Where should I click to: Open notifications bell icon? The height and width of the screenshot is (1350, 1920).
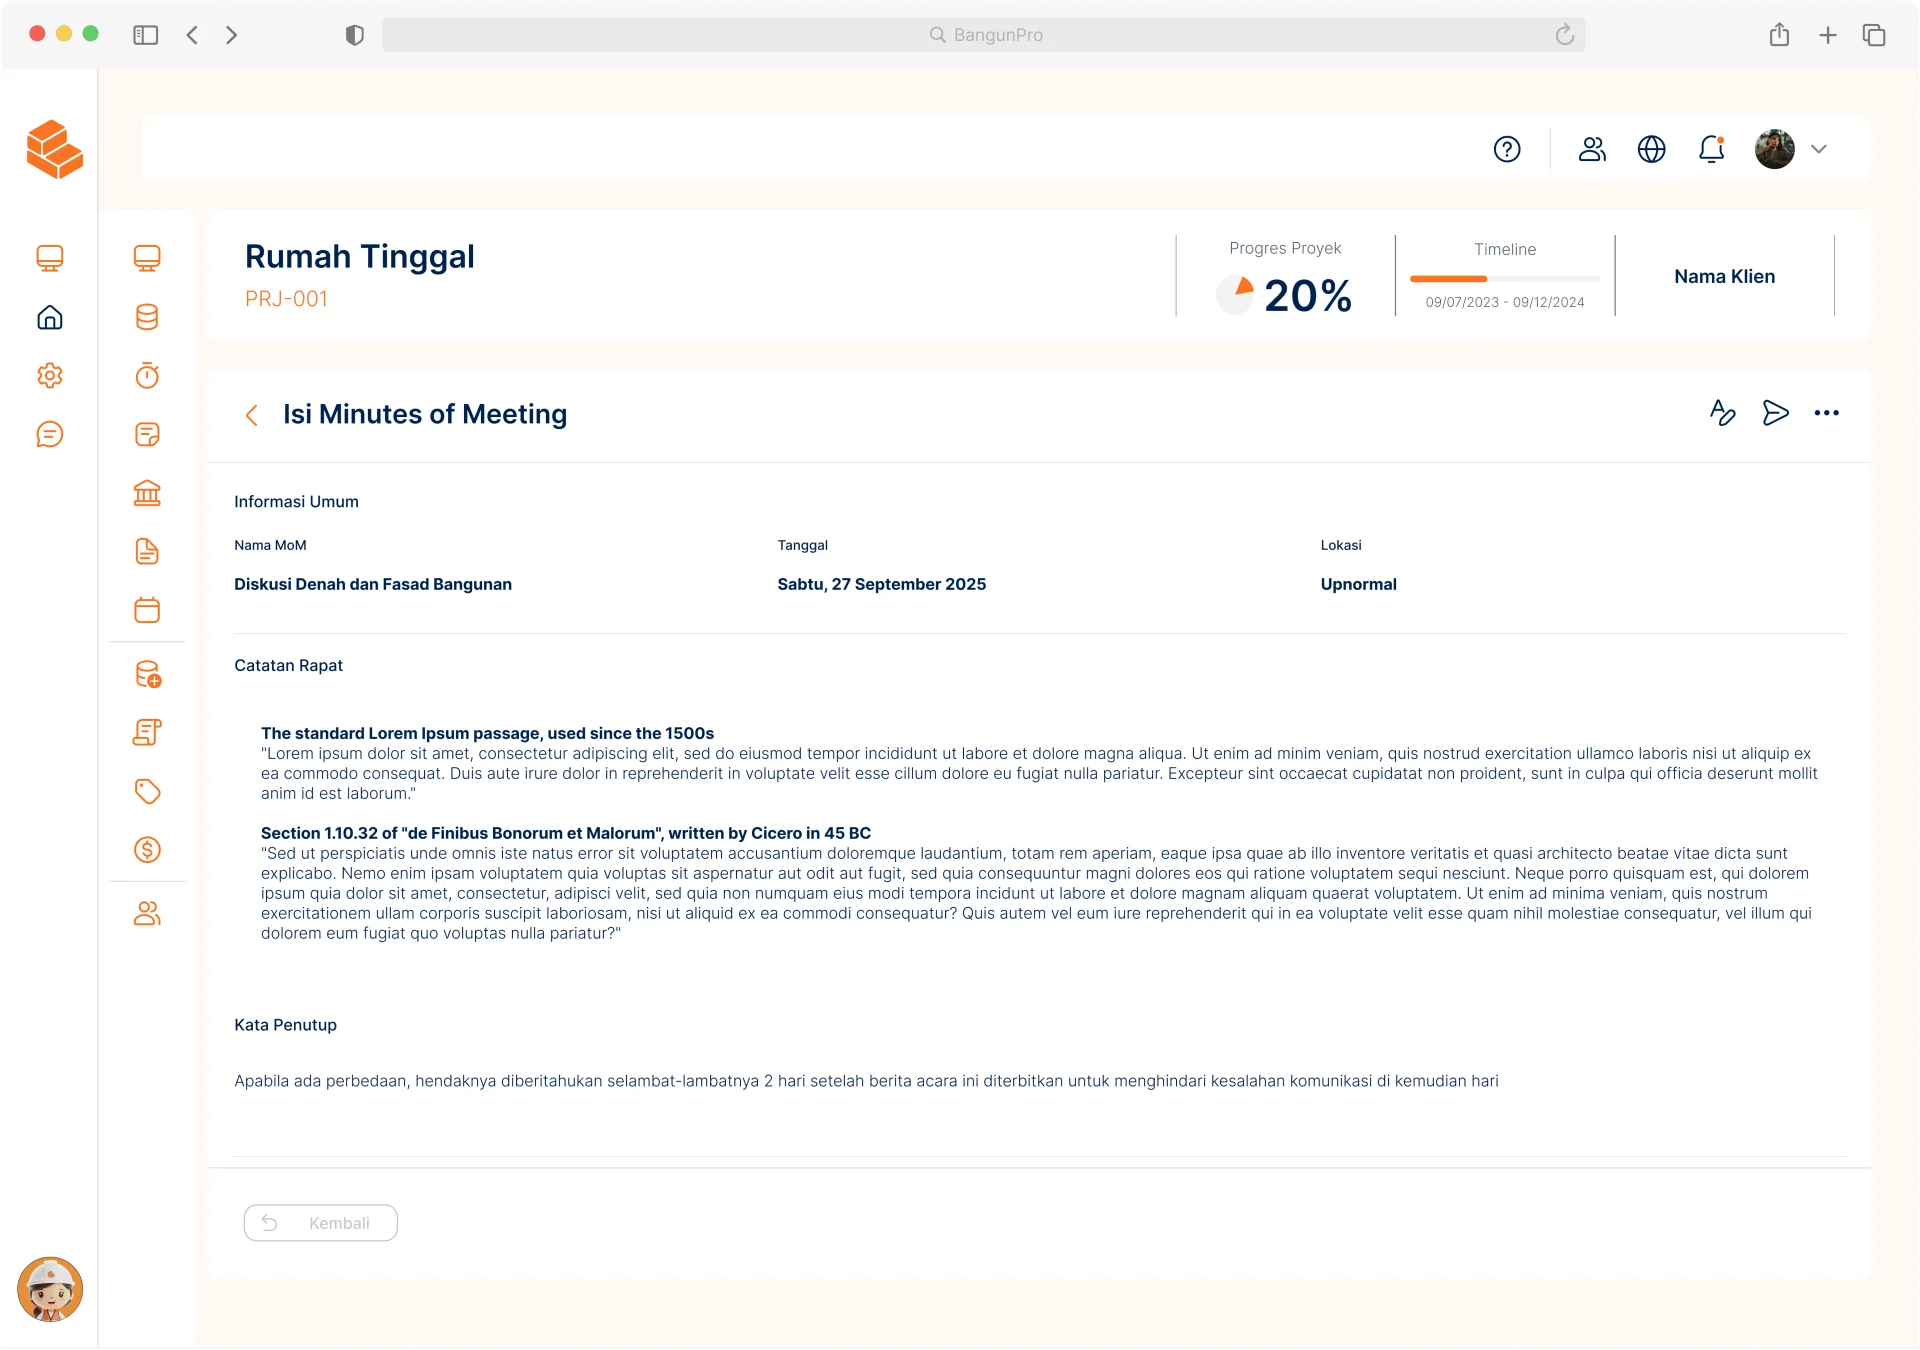pyautogui.click(x=1711, y=149)
